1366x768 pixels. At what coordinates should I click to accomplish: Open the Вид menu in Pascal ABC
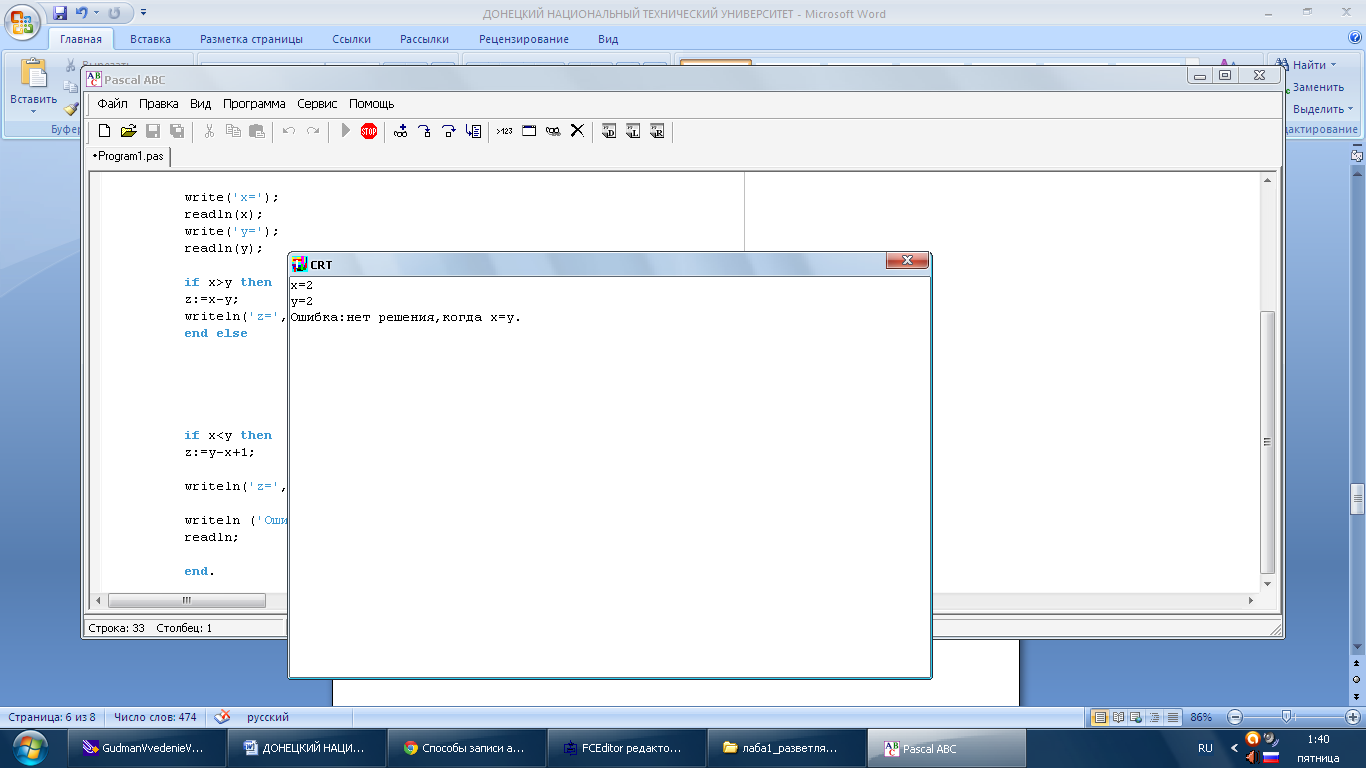[201, 104]
